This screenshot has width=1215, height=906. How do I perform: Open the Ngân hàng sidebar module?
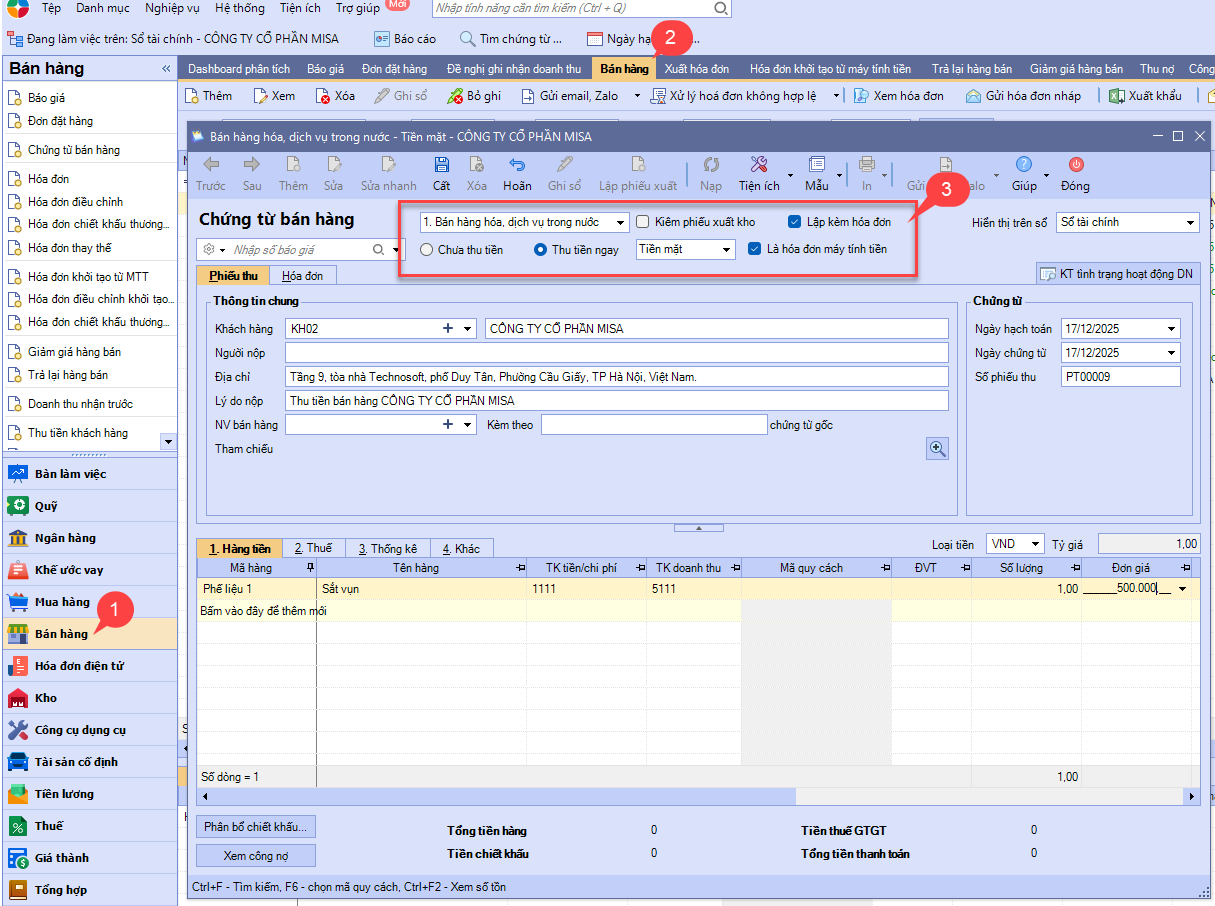[65, 538]
